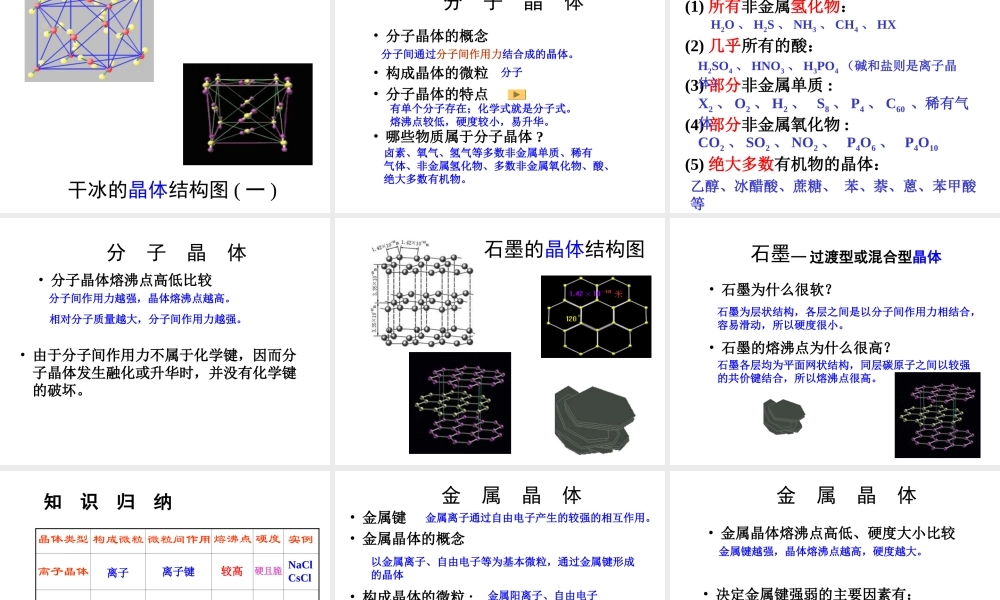The image size is (1000, 600).
Task: Click the explanation starting 石墨各层均为平面网状结构
Action: pyautogui.click(x=843, y=371)
